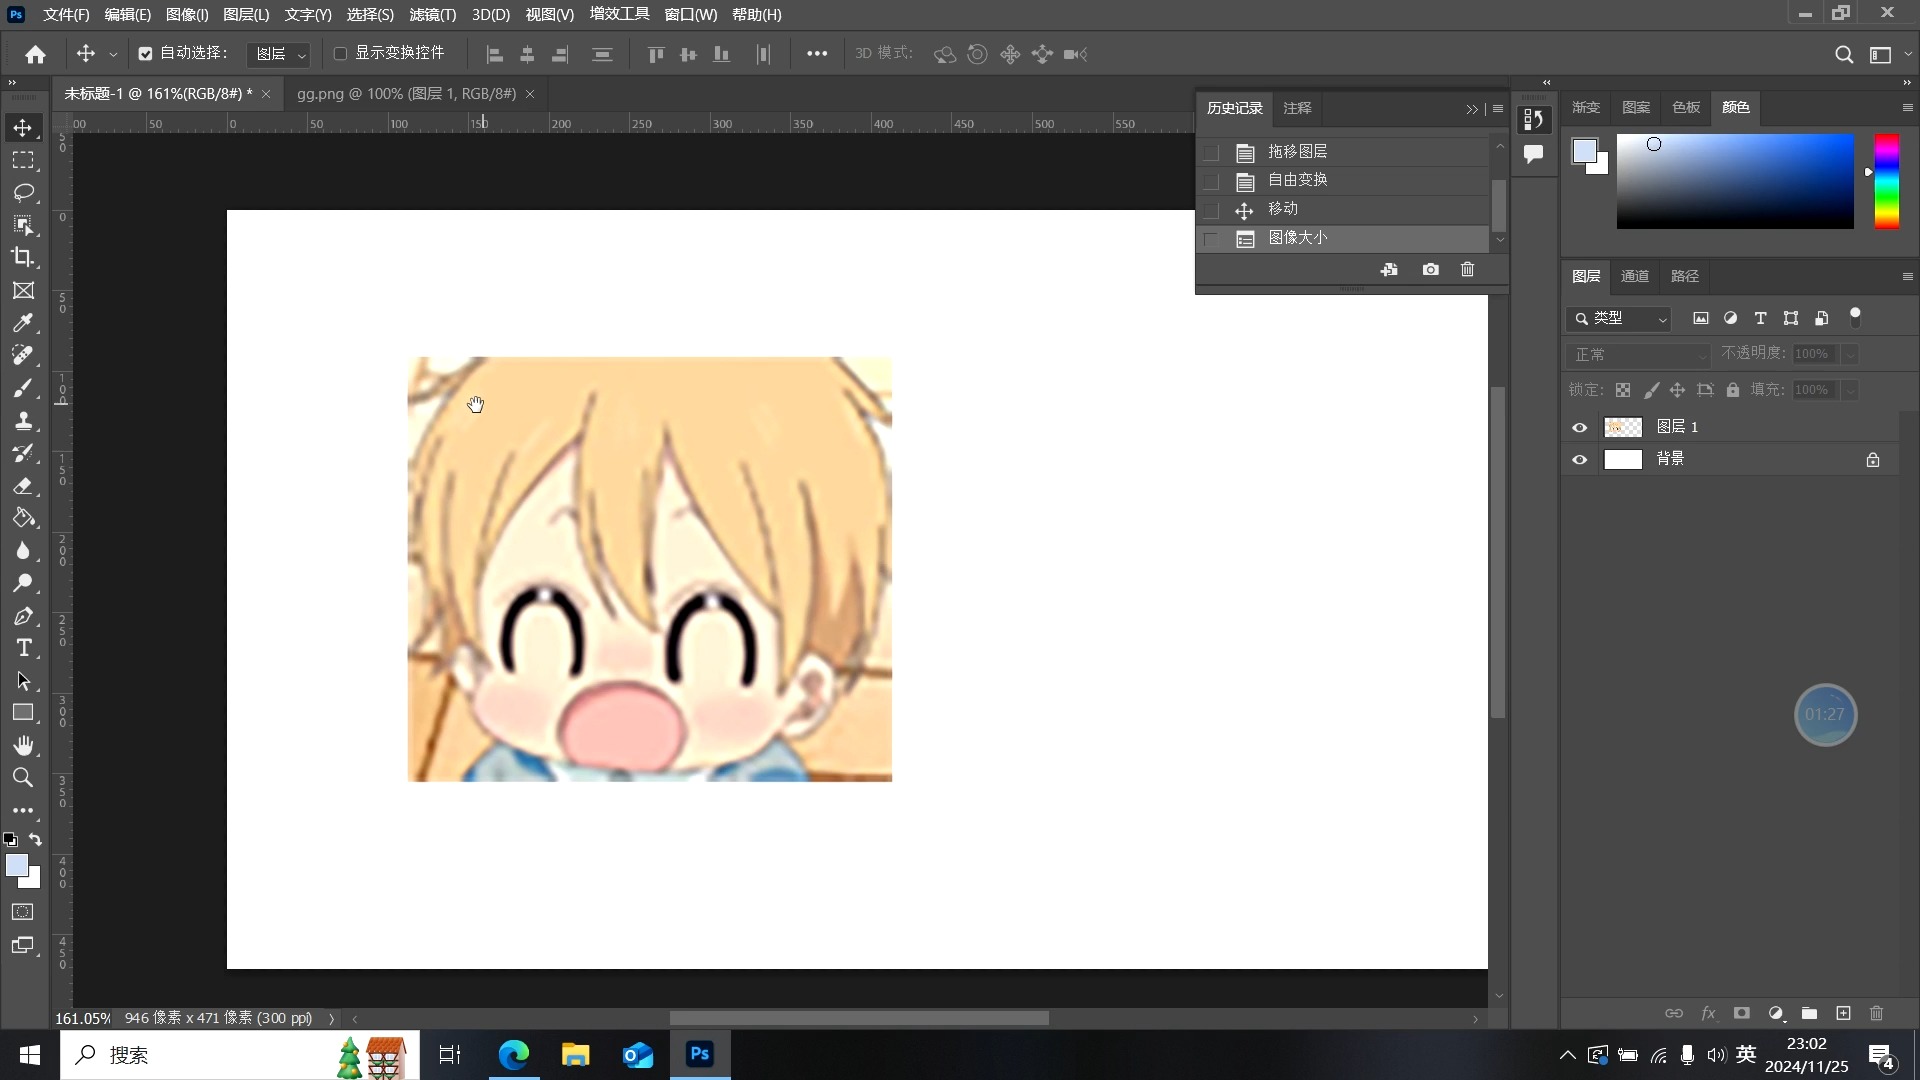
Task: Open the 填充 fill dropdown arrow
Action: click(1850, 391)
